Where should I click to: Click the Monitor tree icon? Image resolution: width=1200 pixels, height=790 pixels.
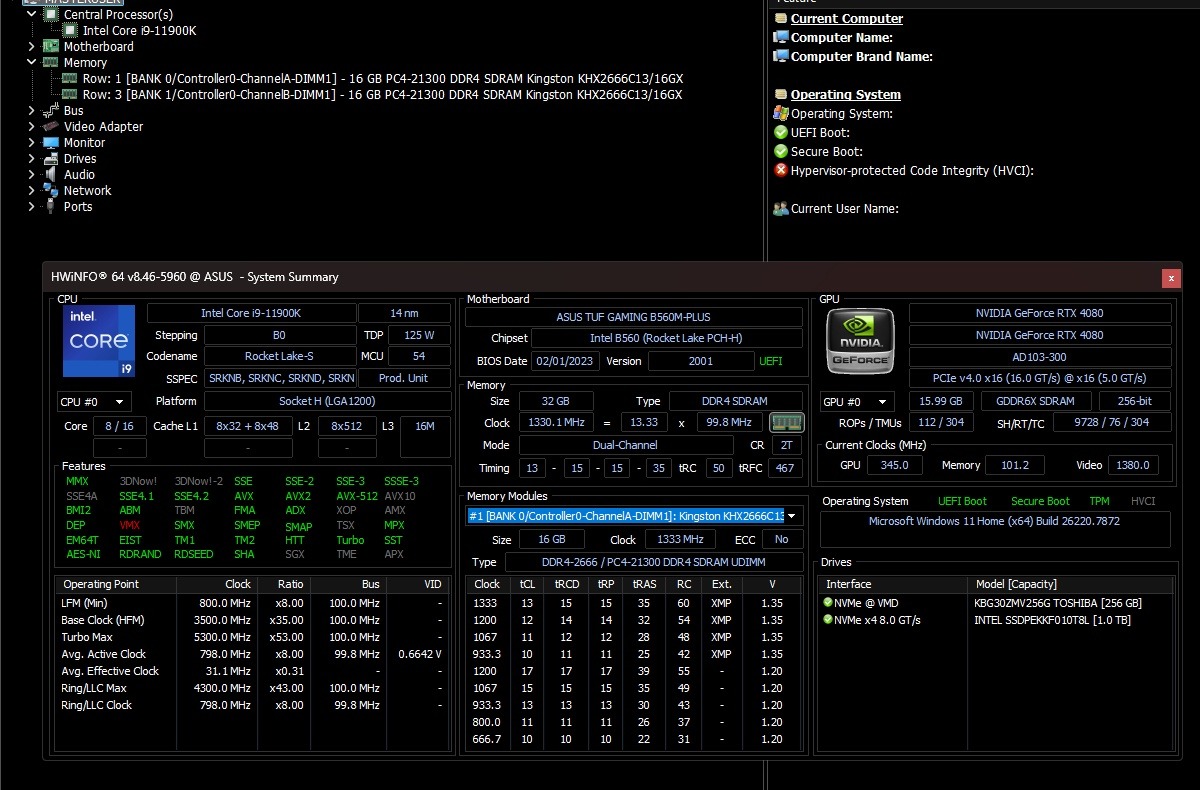pyautogui.click(x=51, y=142)
